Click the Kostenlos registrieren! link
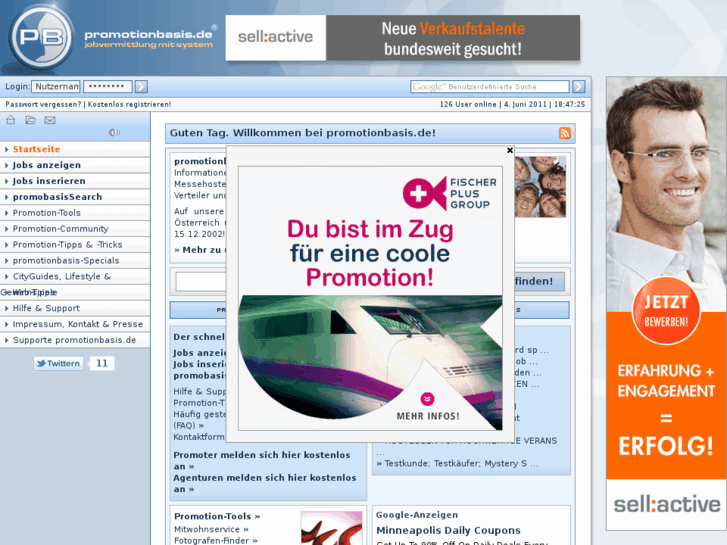Screen dimensions: 727x545 click(x=129, y=104)
